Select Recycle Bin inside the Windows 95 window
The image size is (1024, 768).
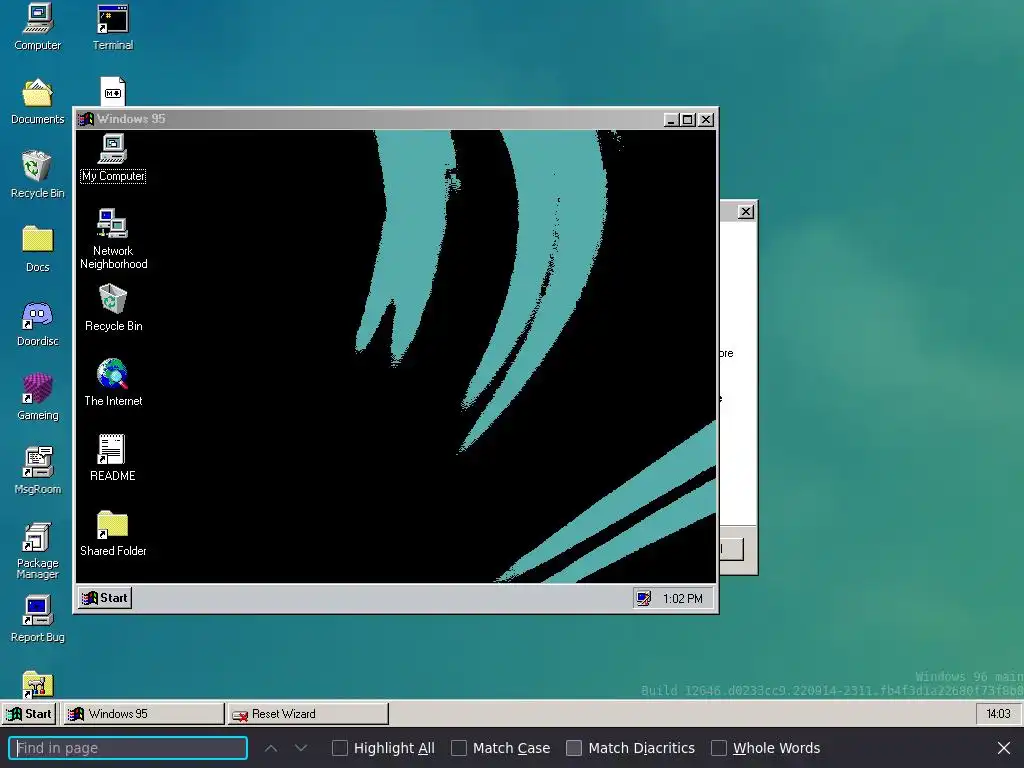click(113, 308)
